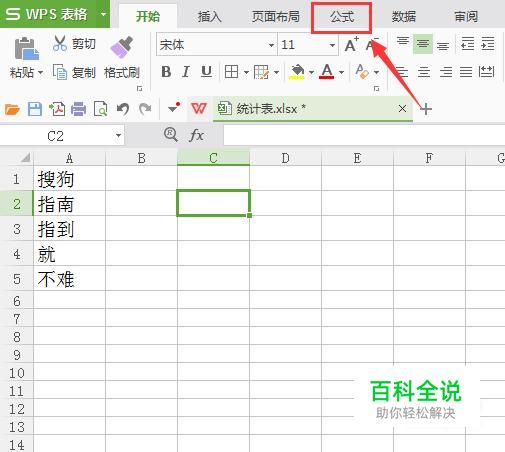Export to PDF icon
This screenshot has width=505, height=452.
(57, 109)
